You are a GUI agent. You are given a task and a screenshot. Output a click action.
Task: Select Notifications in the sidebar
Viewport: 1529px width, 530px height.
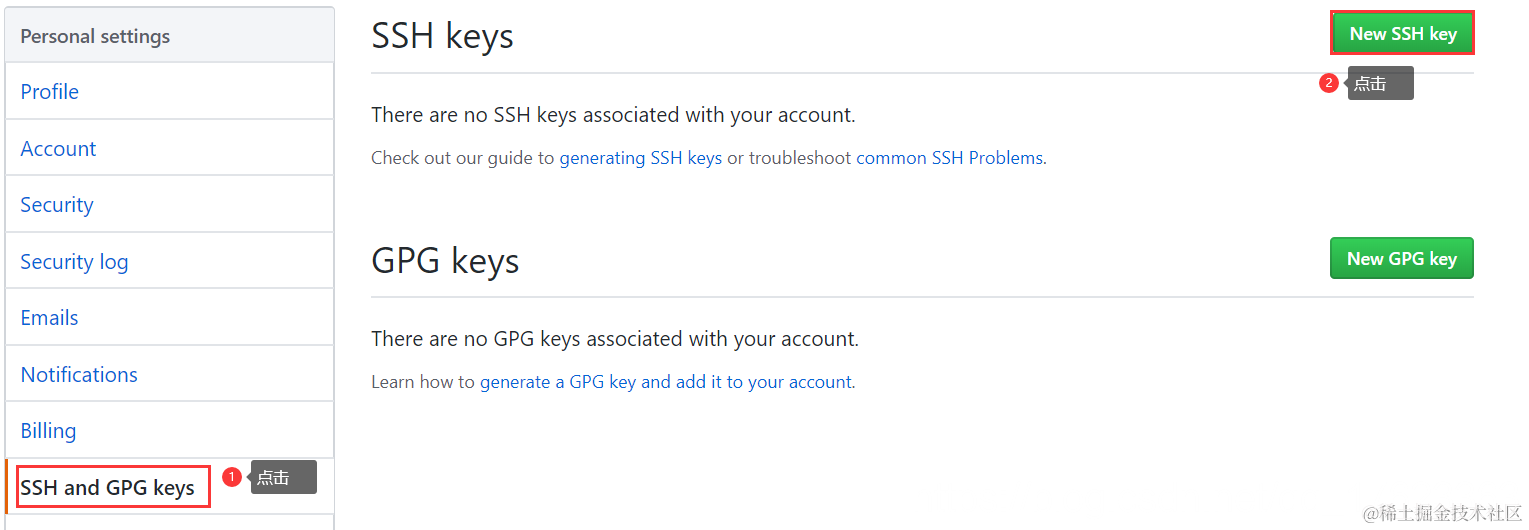169,374
